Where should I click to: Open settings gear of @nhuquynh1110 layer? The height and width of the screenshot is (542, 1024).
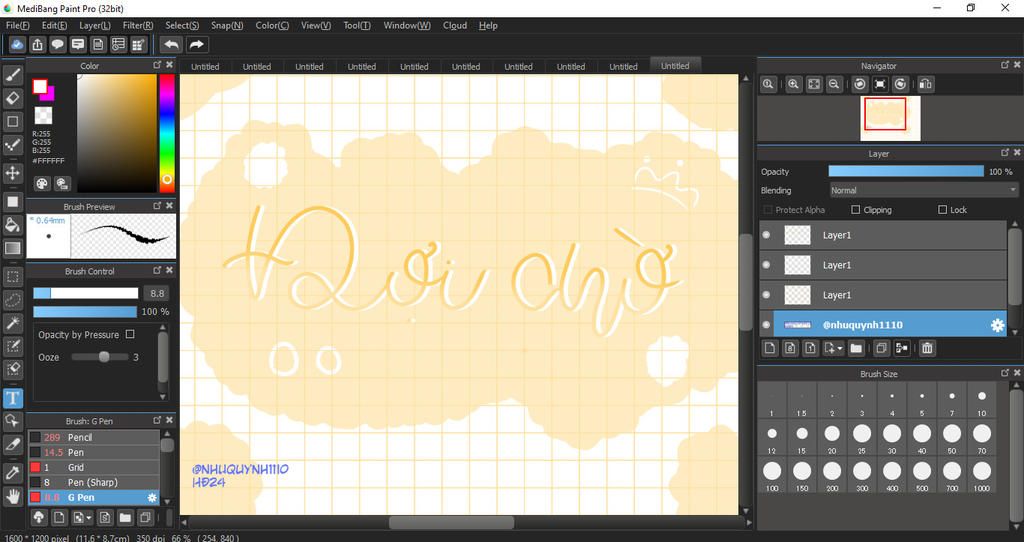tap(997, 325)
